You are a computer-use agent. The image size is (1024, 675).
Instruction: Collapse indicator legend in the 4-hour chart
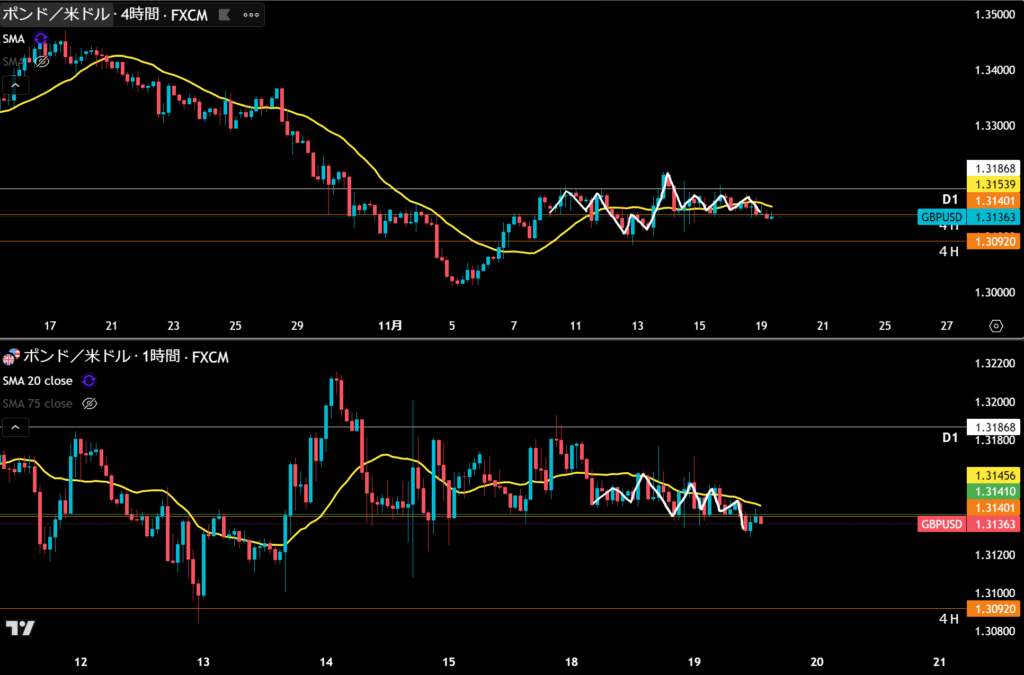14,85
